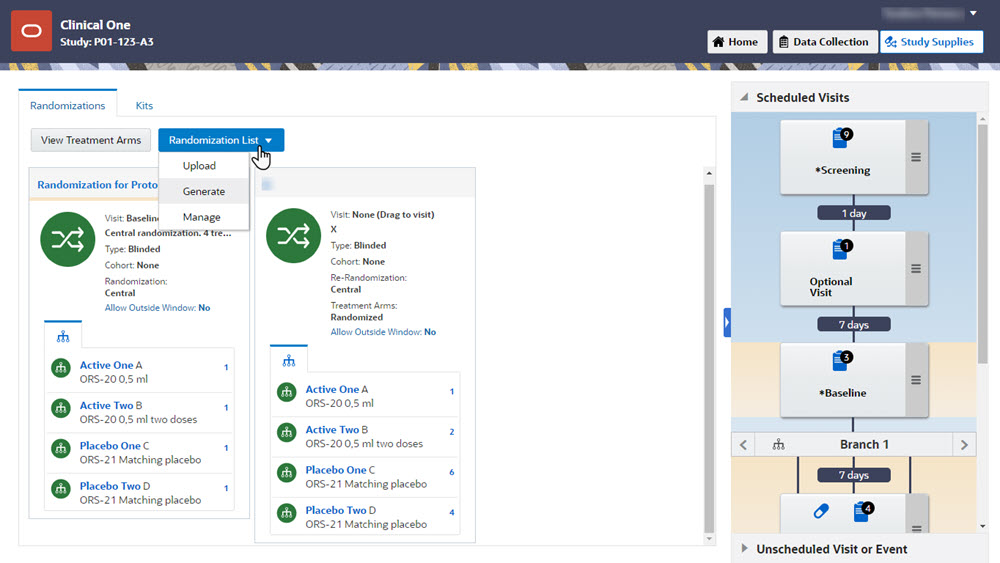Switch to the Kits tab
This screenshot has height=563, width=1000.
coord(144,105)
